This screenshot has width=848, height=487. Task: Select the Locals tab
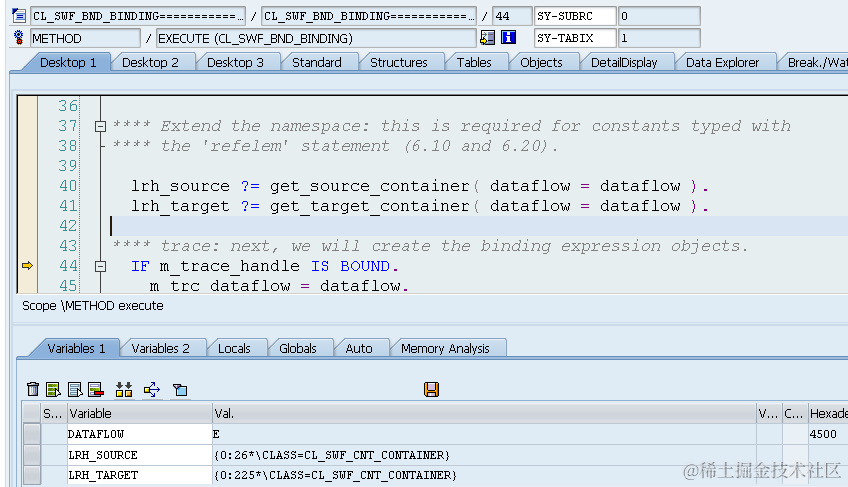point(234,348)
